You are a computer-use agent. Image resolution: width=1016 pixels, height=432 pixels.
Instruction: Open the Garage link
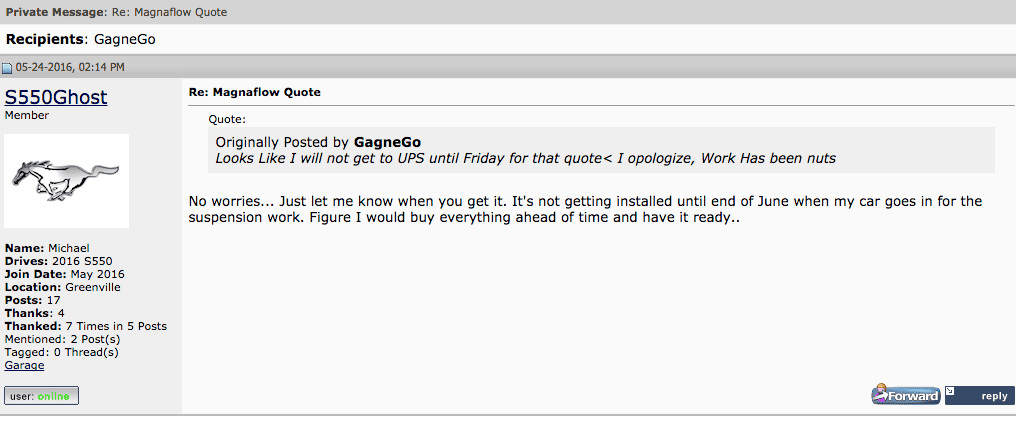24,365
